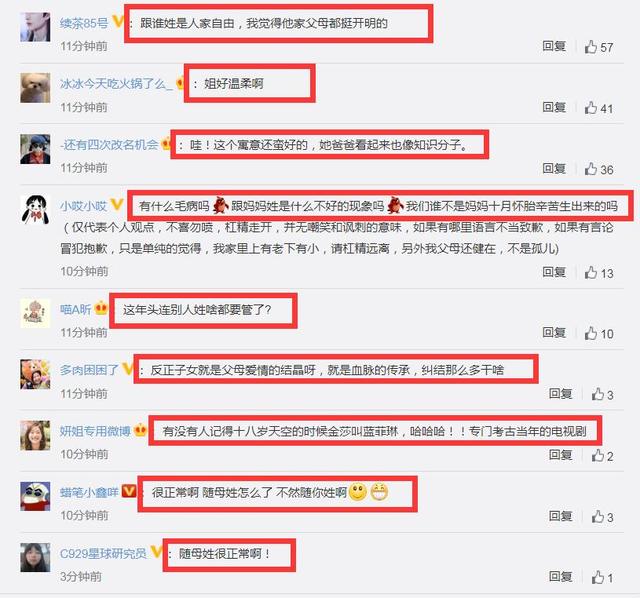Open username link -还有四次改名机会

point(109,144)
